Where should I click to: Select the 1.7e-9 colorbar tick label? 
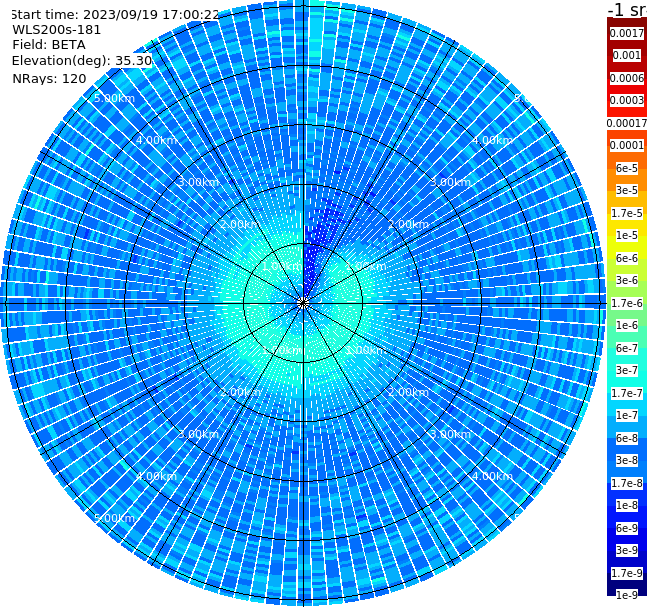point(627,573)
